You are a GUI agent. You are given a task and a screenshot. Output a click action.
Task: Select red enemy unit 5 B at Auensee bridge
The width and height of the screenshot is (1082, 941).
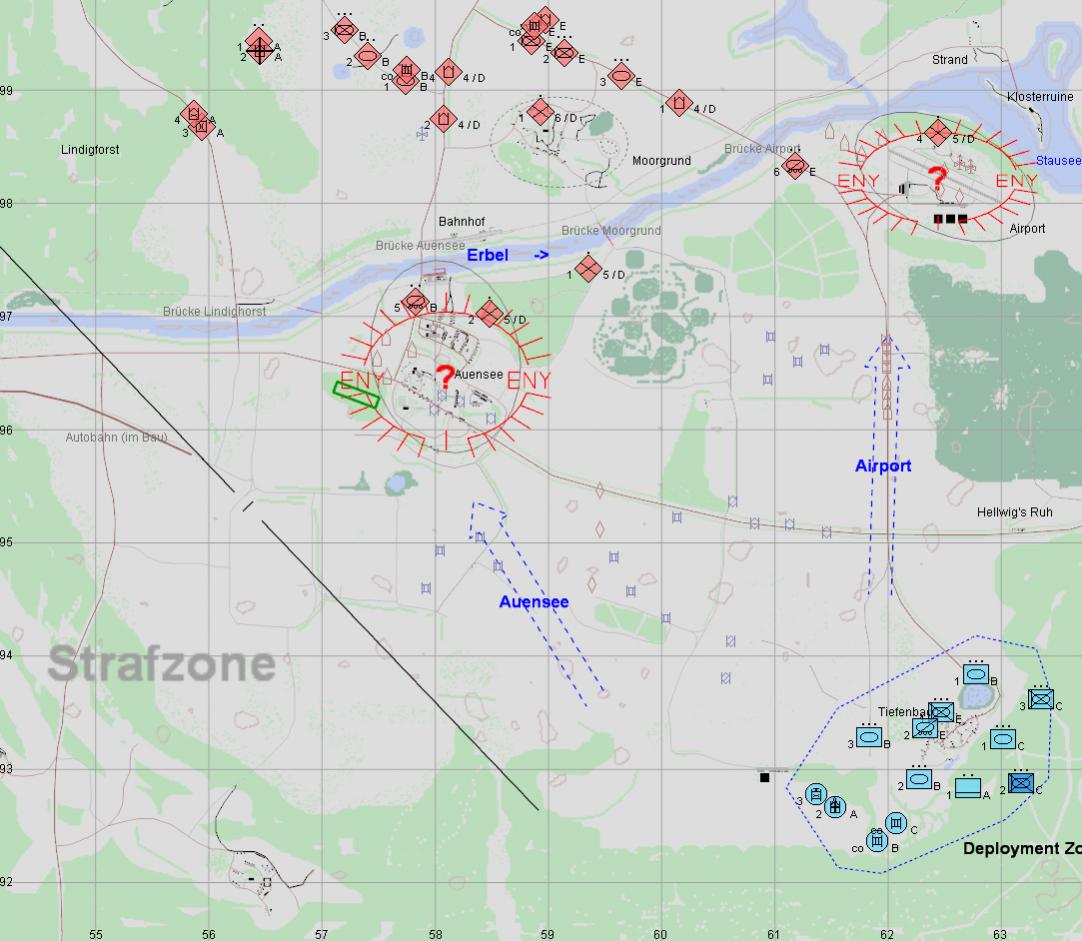click(415, 302)
